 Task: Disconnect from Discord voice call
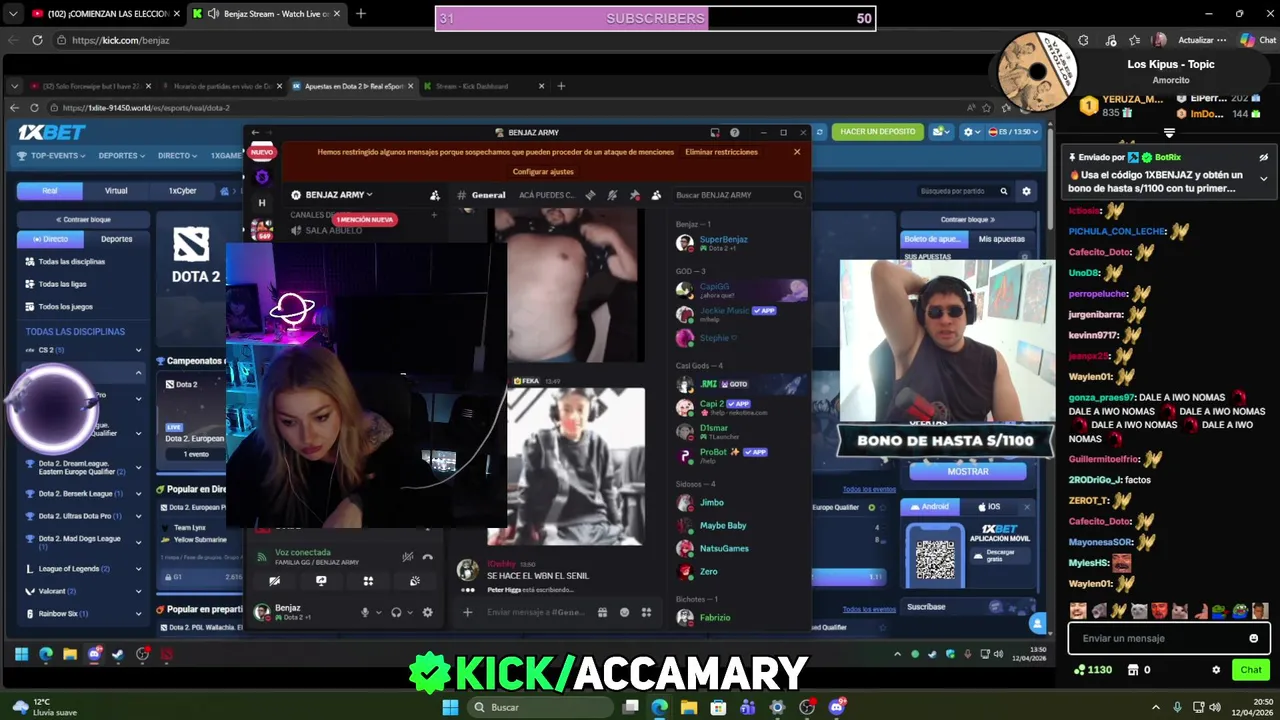point(427,557)
